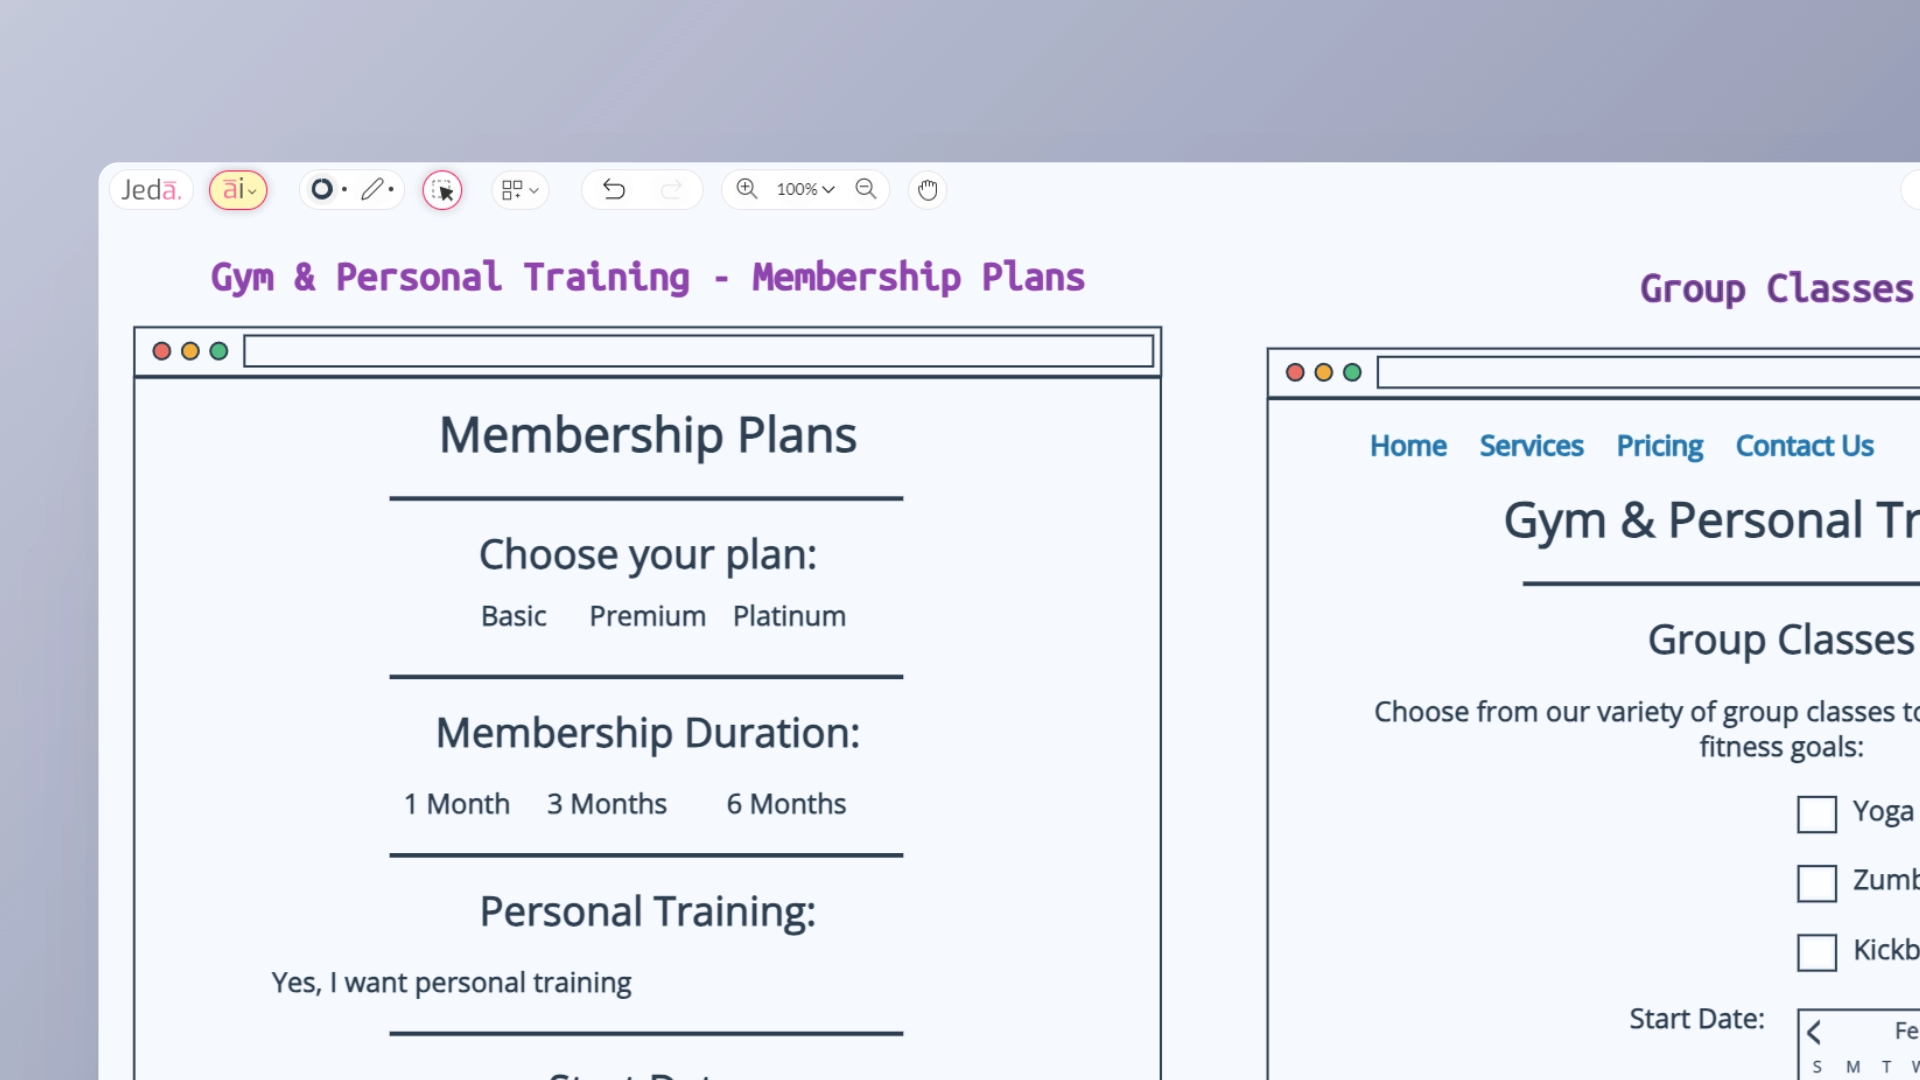Select the shape circle tool
The height and width of the screenshot is (1080, 1920).
pyautogui.click(x=322, y=189)
